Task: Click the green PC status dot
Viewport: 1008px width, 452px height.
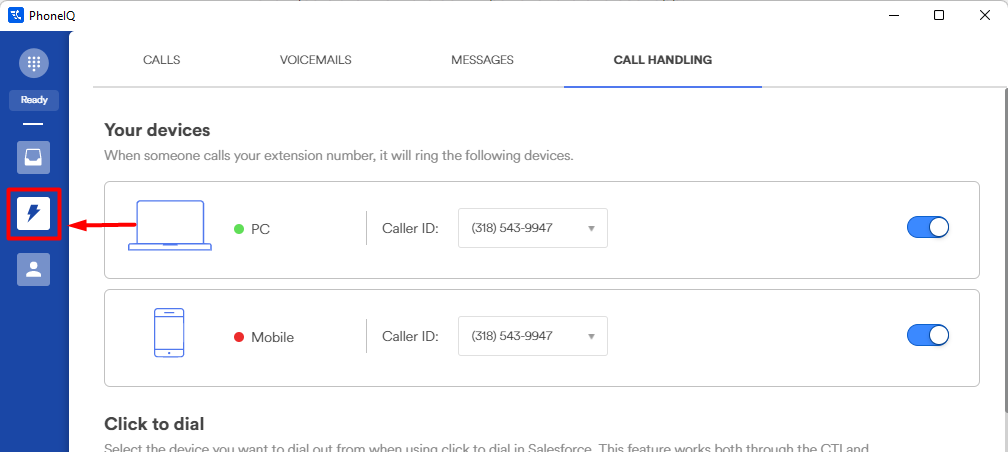Action: pos(239,229)
